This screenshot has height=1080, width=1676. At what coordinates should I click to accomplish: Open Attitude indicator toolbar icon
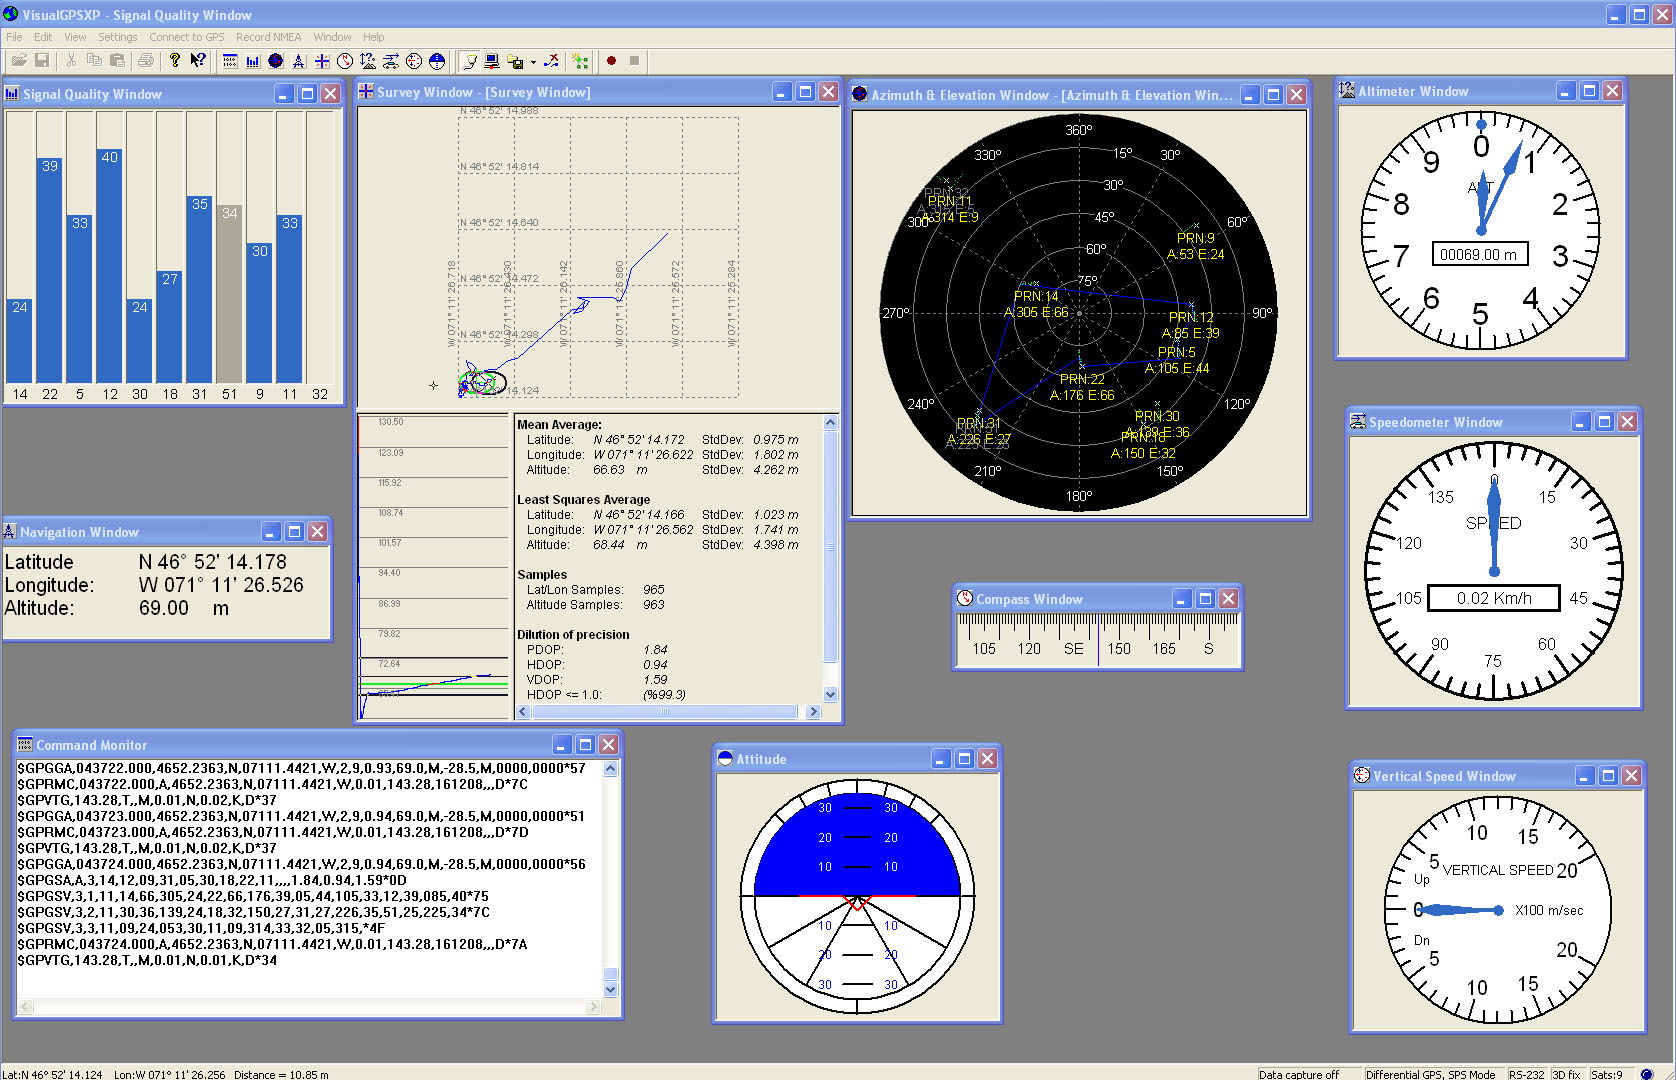point(437,61)
